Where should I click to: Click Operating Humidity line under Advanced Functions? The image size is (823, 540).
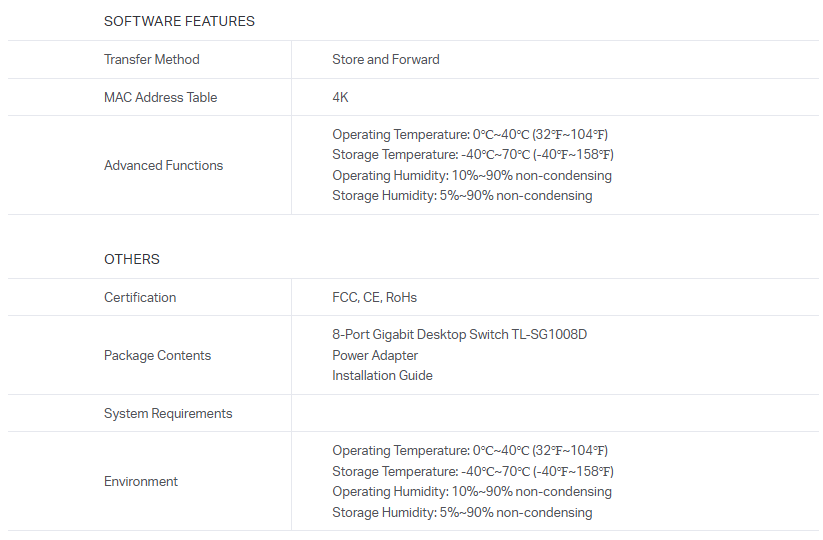(x=471, y=175)
